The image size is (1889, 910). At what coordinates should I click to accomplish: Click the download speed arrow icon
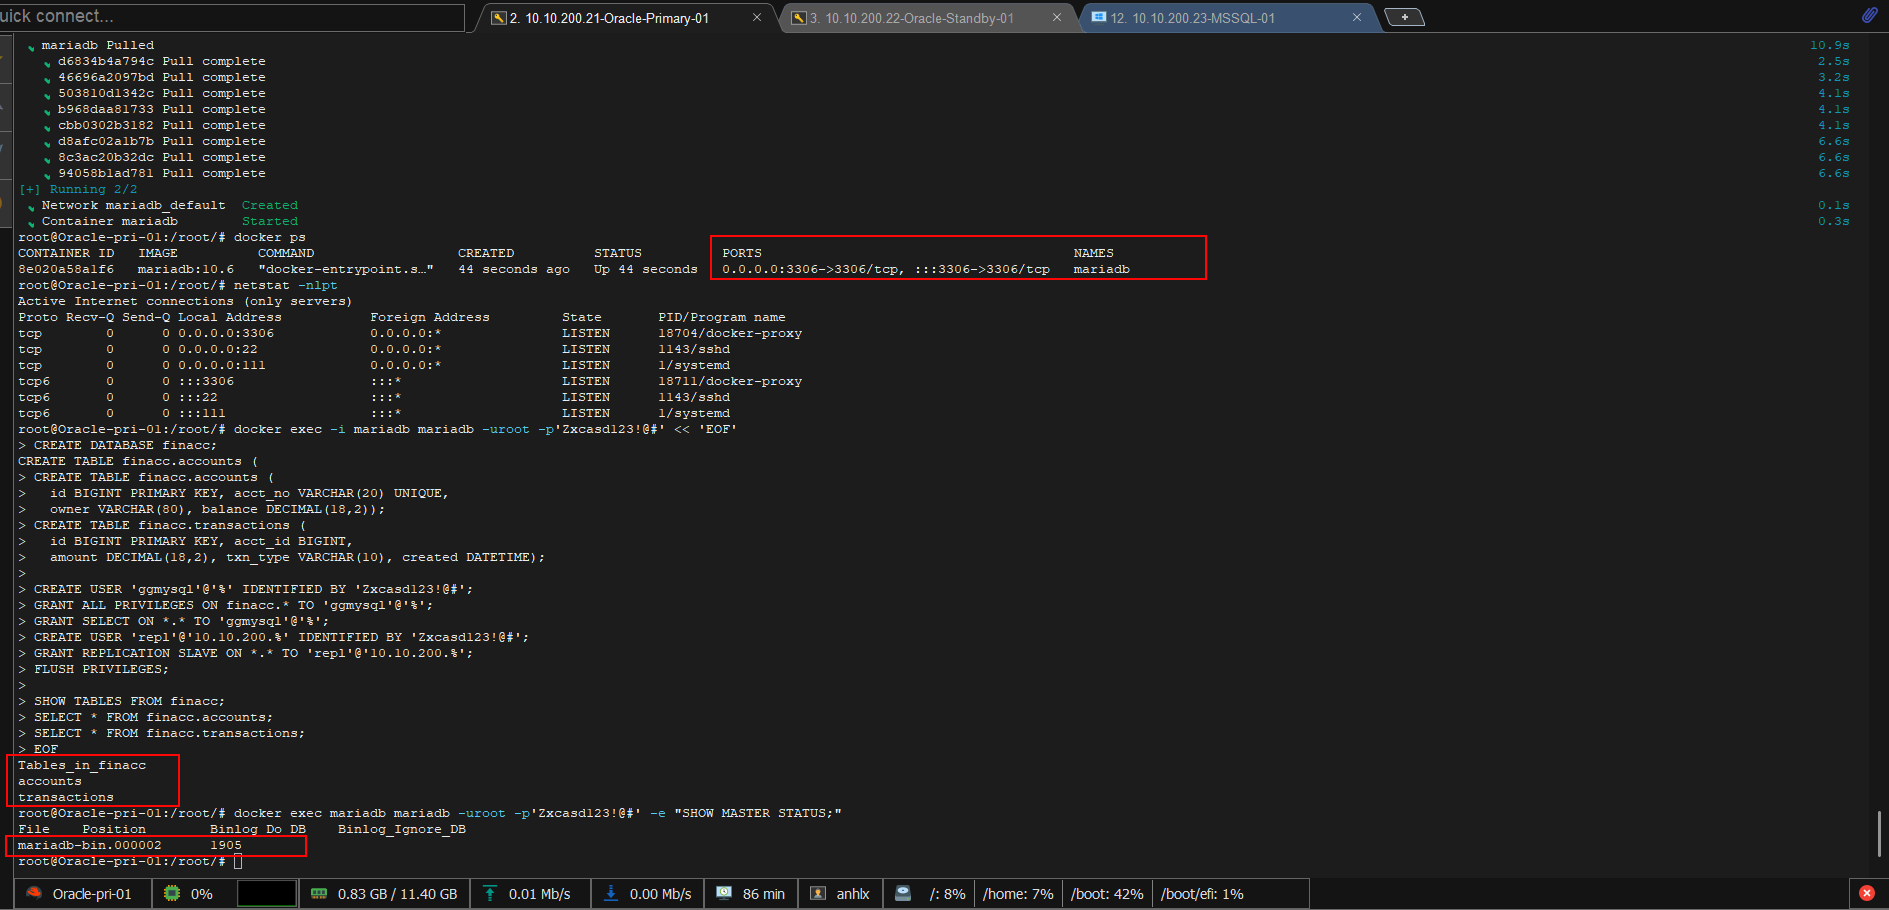(x=610, y=893)
